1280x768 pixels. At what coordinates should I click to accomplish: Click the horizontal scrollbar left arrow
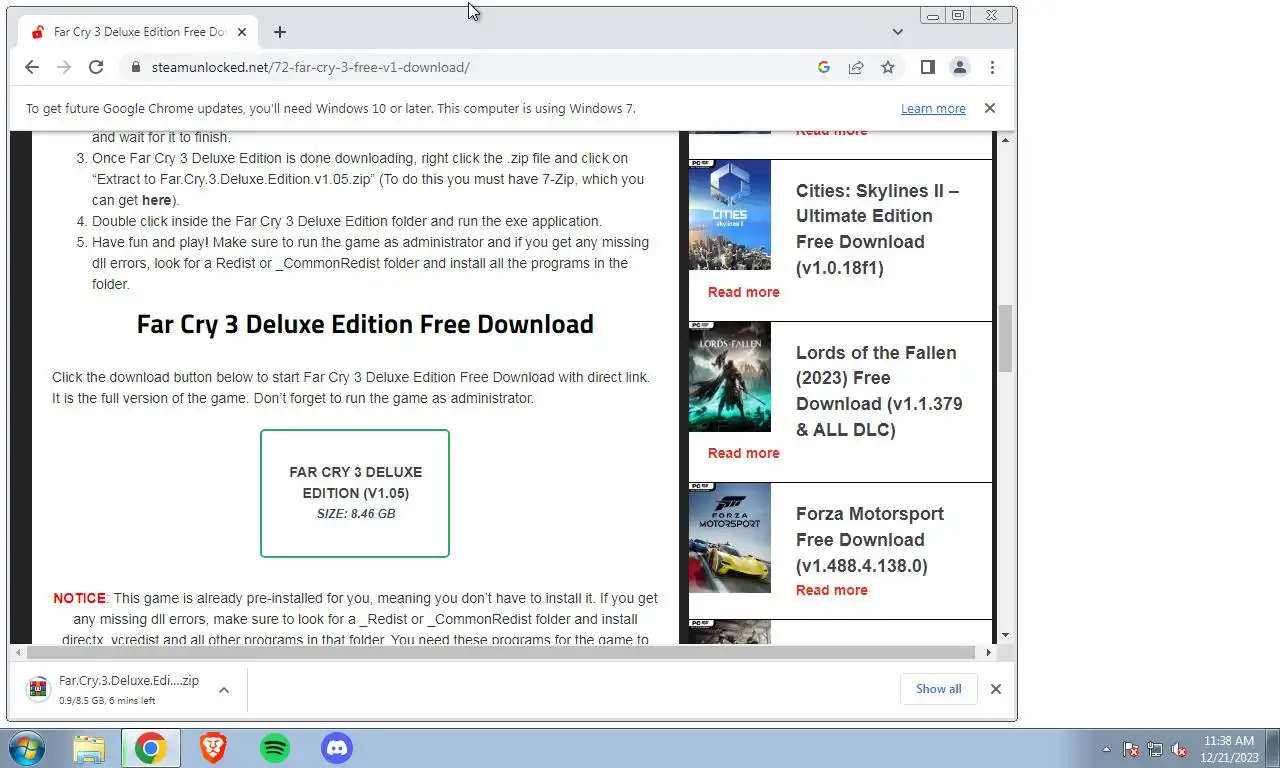(x=17, y=652)
